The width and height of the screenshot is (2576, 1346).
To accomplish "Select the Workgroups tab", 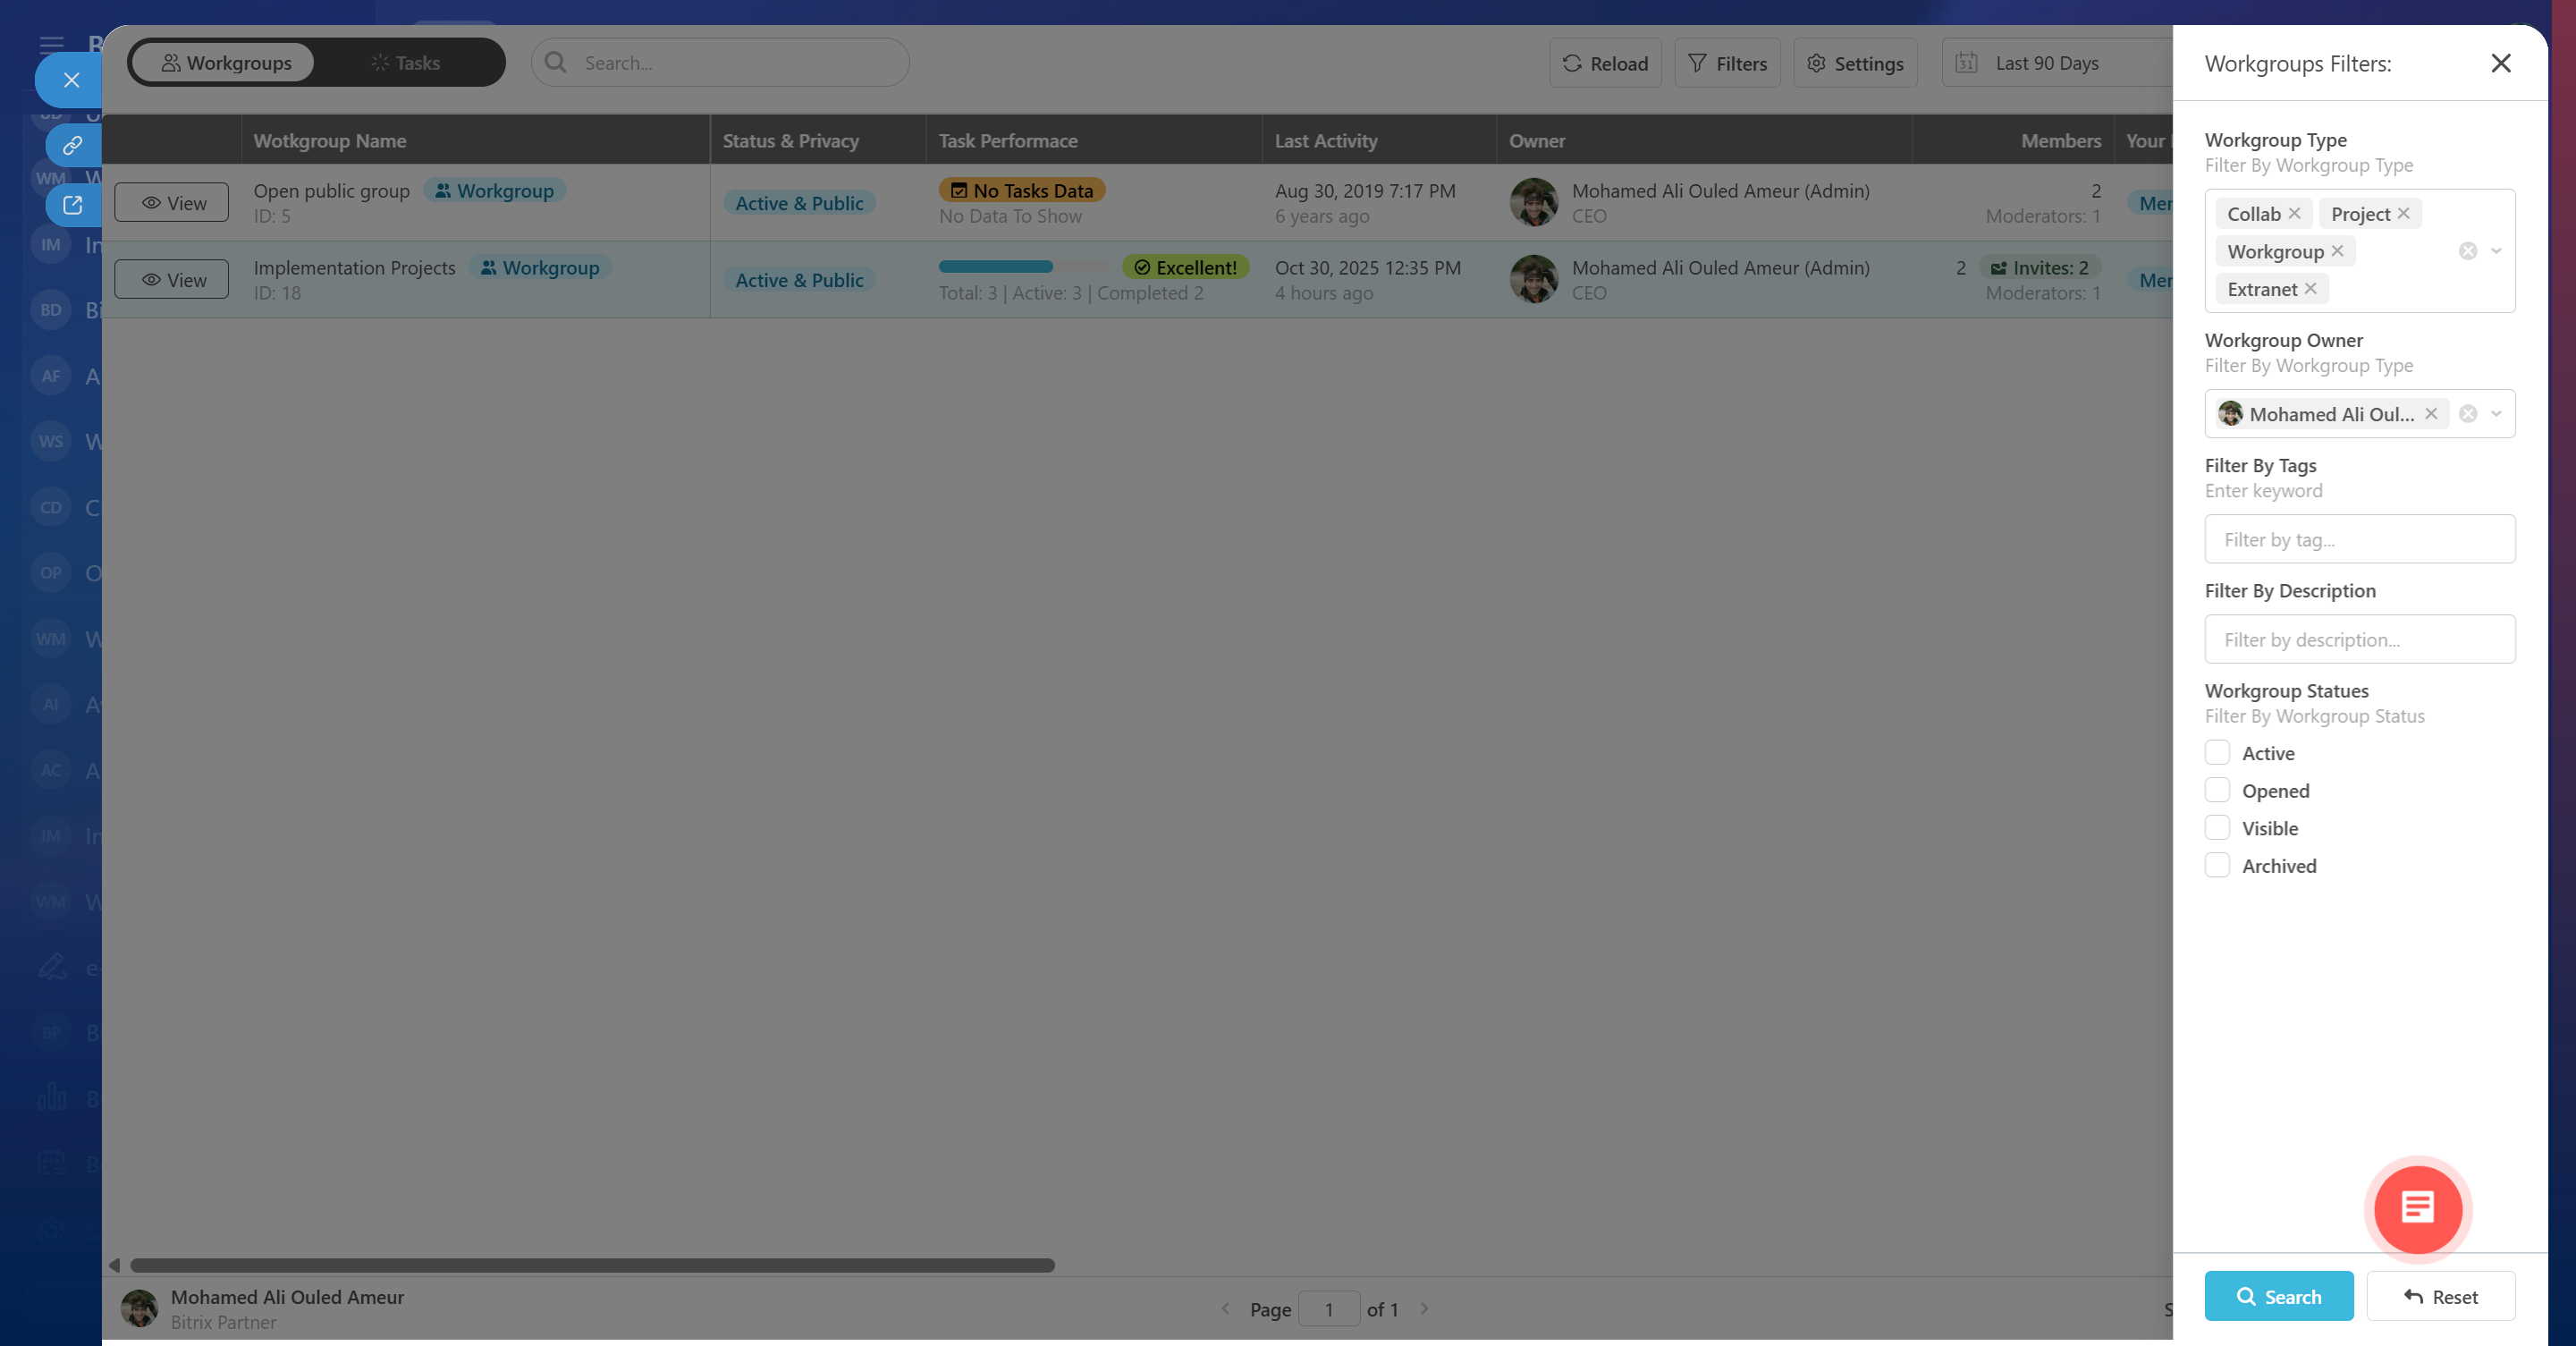I will pos(226,63).
